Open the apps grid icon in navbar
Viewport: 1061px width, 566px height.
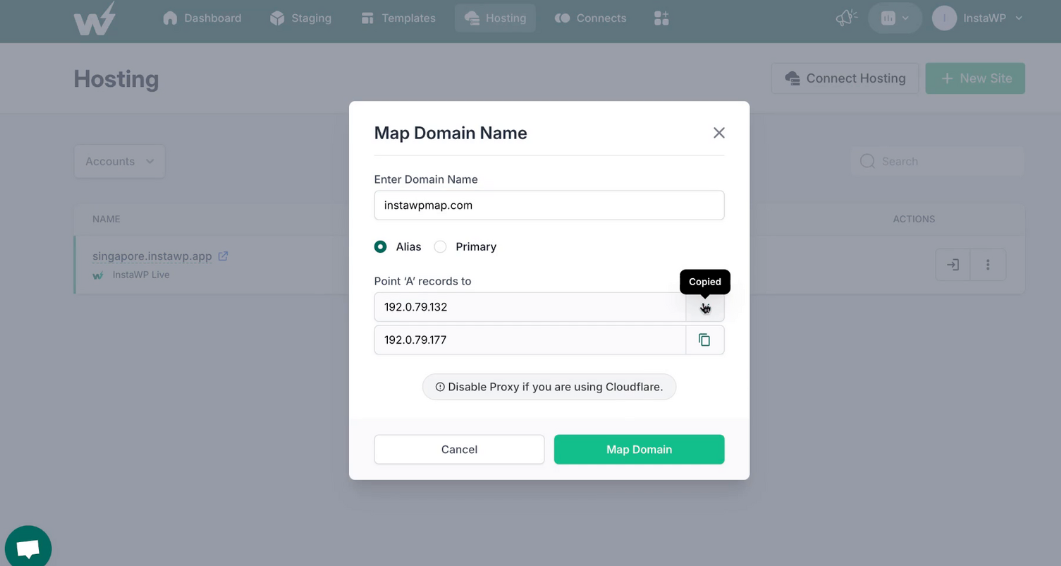point(662,18)
